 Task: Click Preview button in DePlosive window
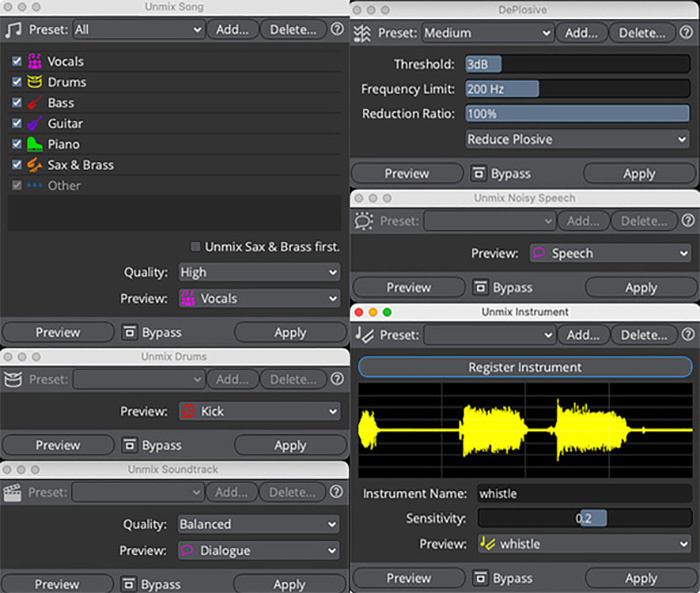407,173
